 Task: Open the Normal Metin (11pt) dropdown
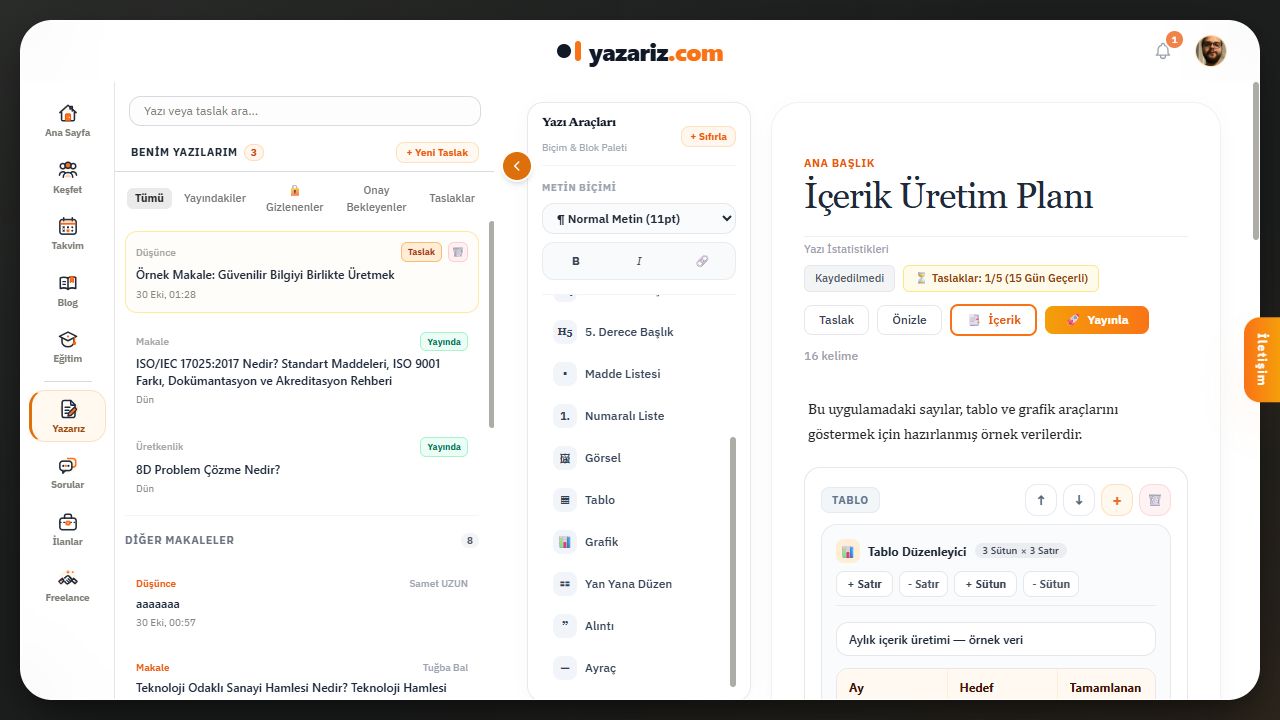639,219
